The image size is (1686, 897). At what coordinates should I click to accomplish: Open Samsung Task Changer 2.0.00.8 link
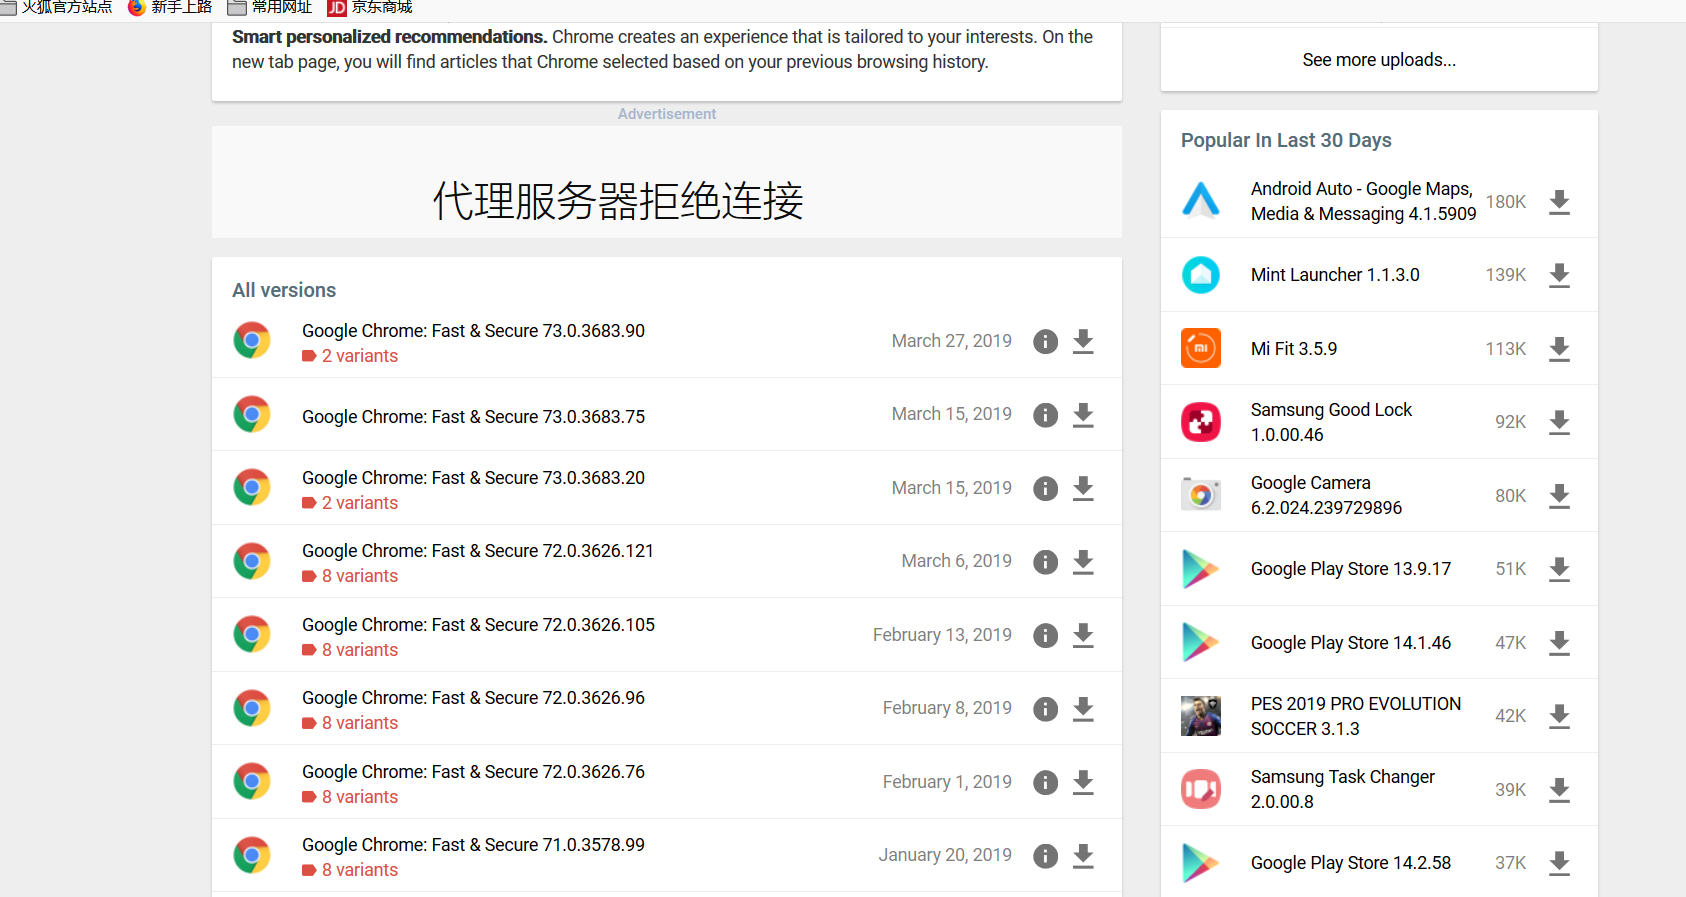pos(1342,789)
